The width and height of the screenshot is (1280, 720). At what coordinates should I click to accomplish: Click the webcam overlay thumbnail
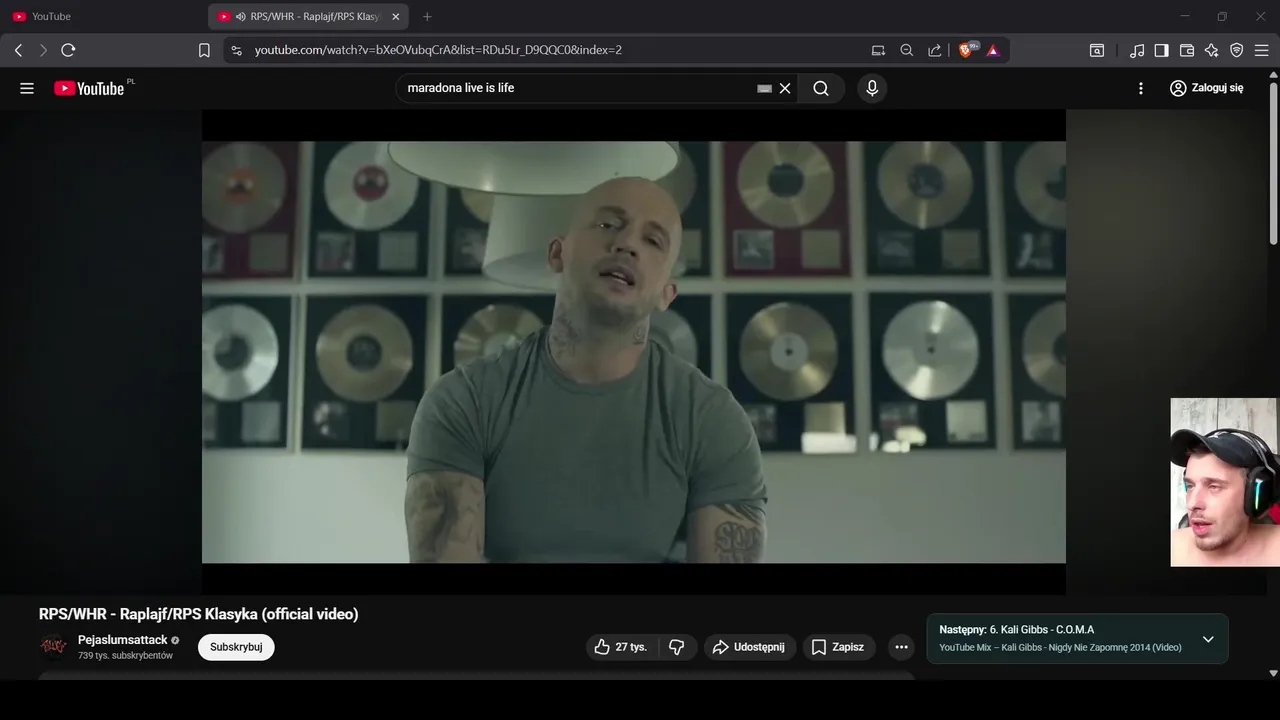(x=1224, y=483)
